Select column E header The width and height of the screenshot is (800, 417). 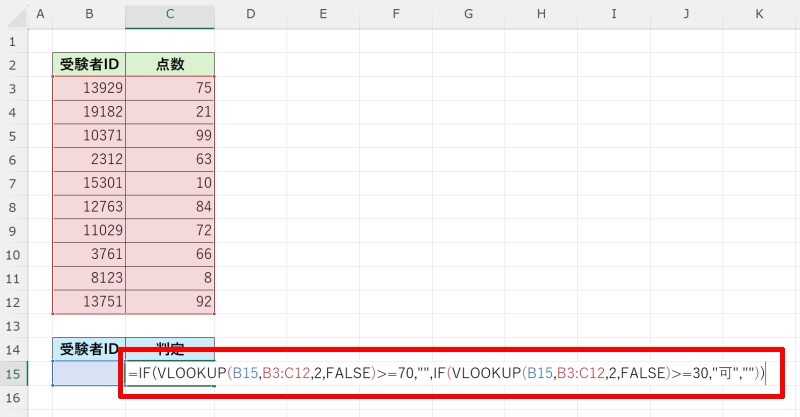point(323,14)
